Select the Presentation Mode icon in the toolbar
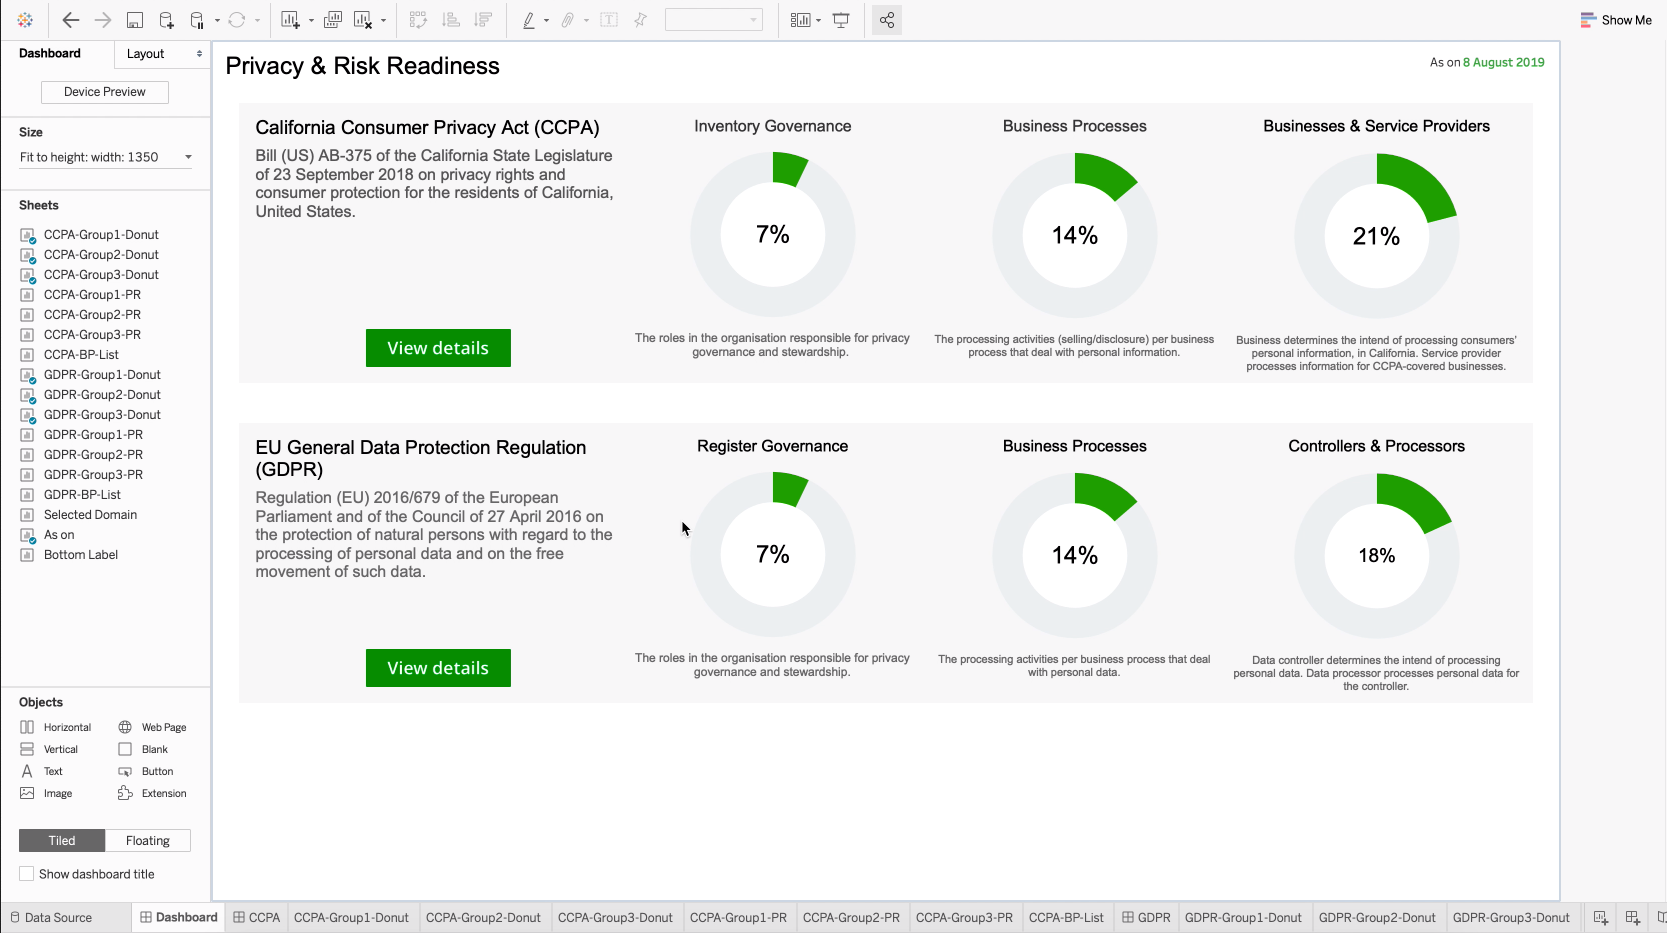The height and width of the screenshot is (933, 1667). pos(840,19)
